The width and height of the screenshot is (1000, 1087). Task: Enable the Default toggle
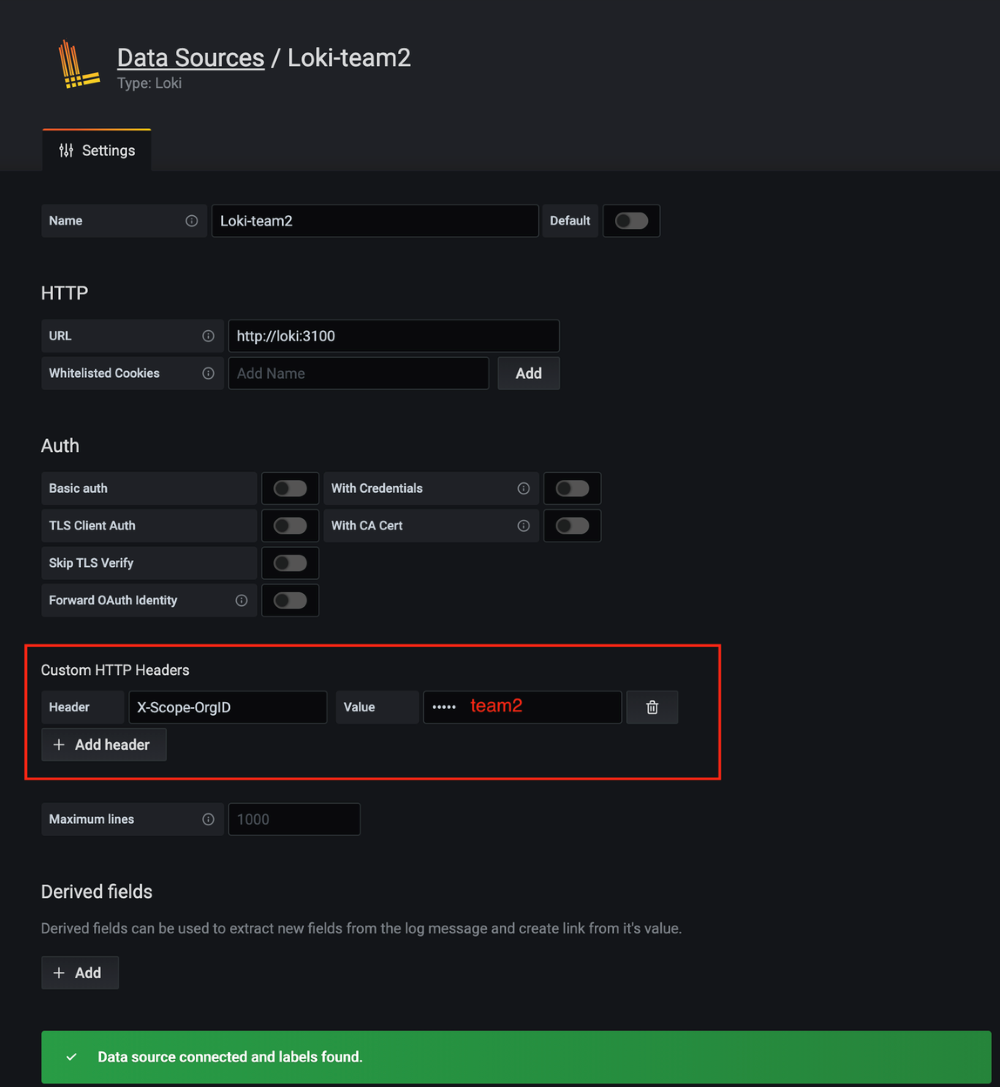tap(631, 220)
